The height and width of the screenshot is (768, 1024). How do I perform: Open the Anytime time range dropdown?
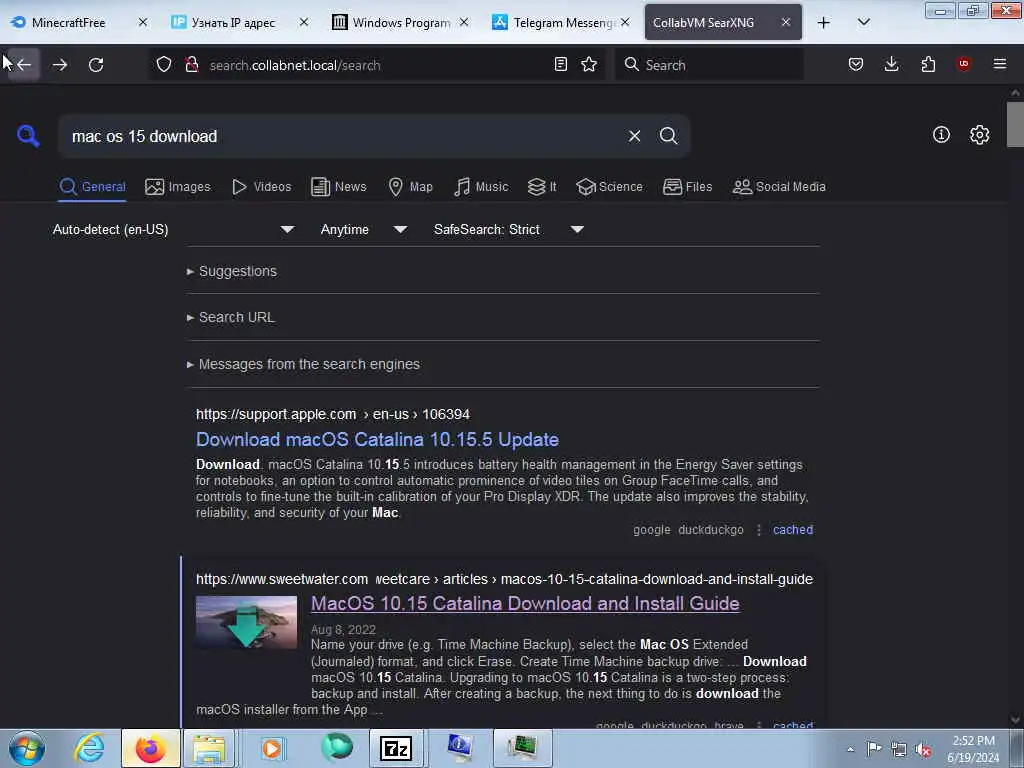[x=364, y=229]
